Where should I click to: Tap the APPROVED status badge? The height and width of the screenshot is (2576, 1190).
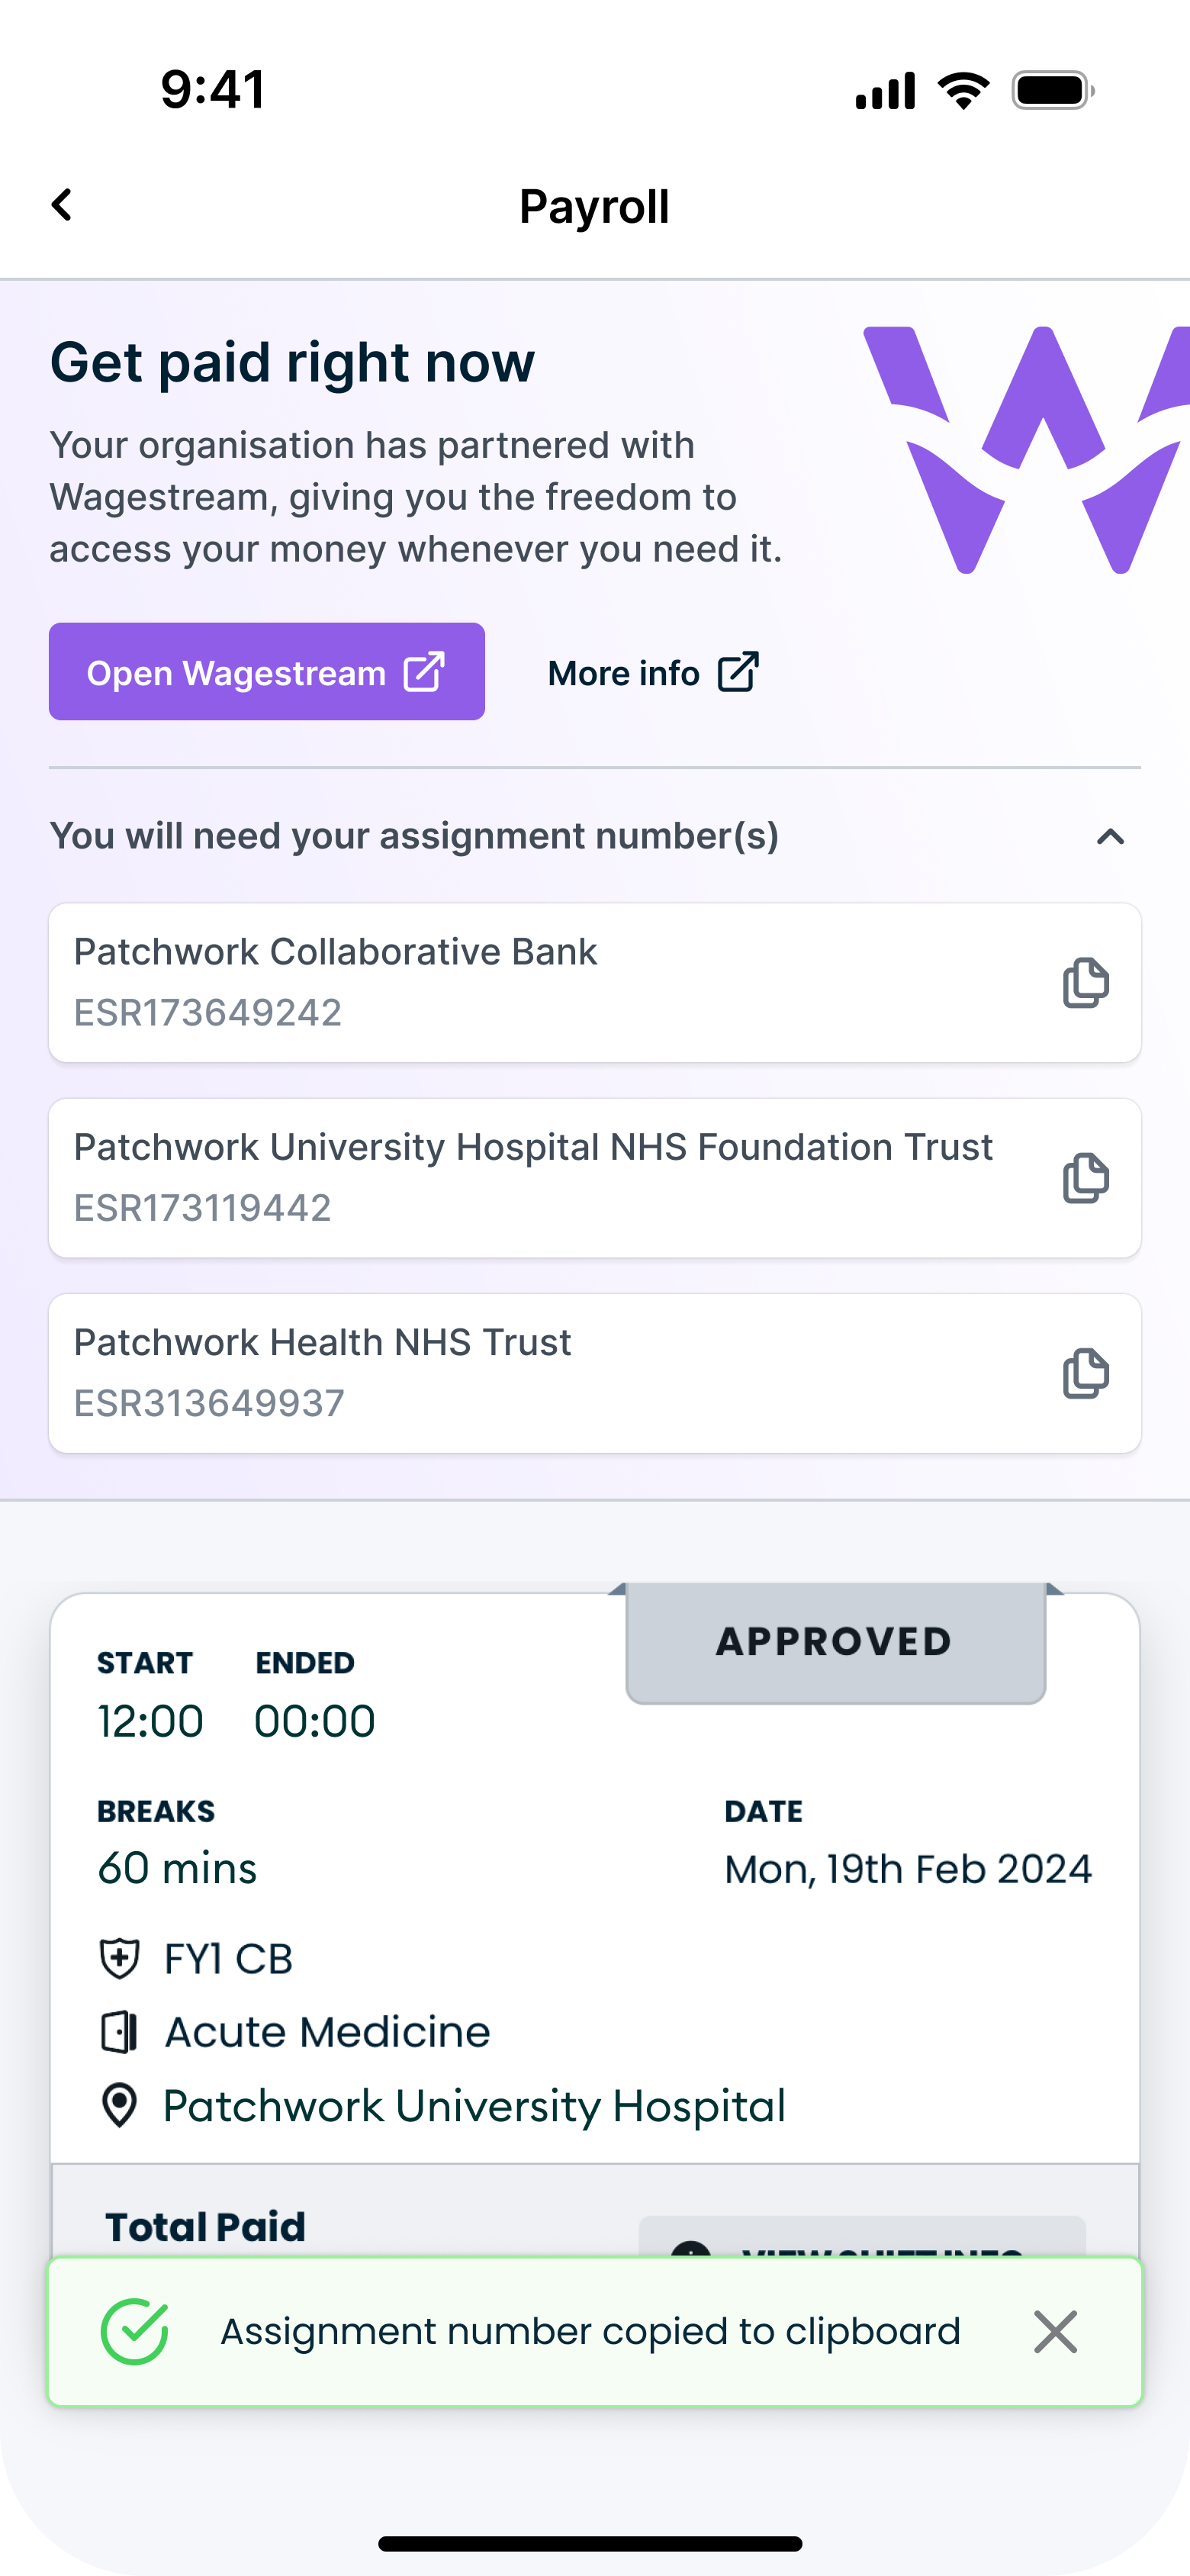pos(835,1642)
